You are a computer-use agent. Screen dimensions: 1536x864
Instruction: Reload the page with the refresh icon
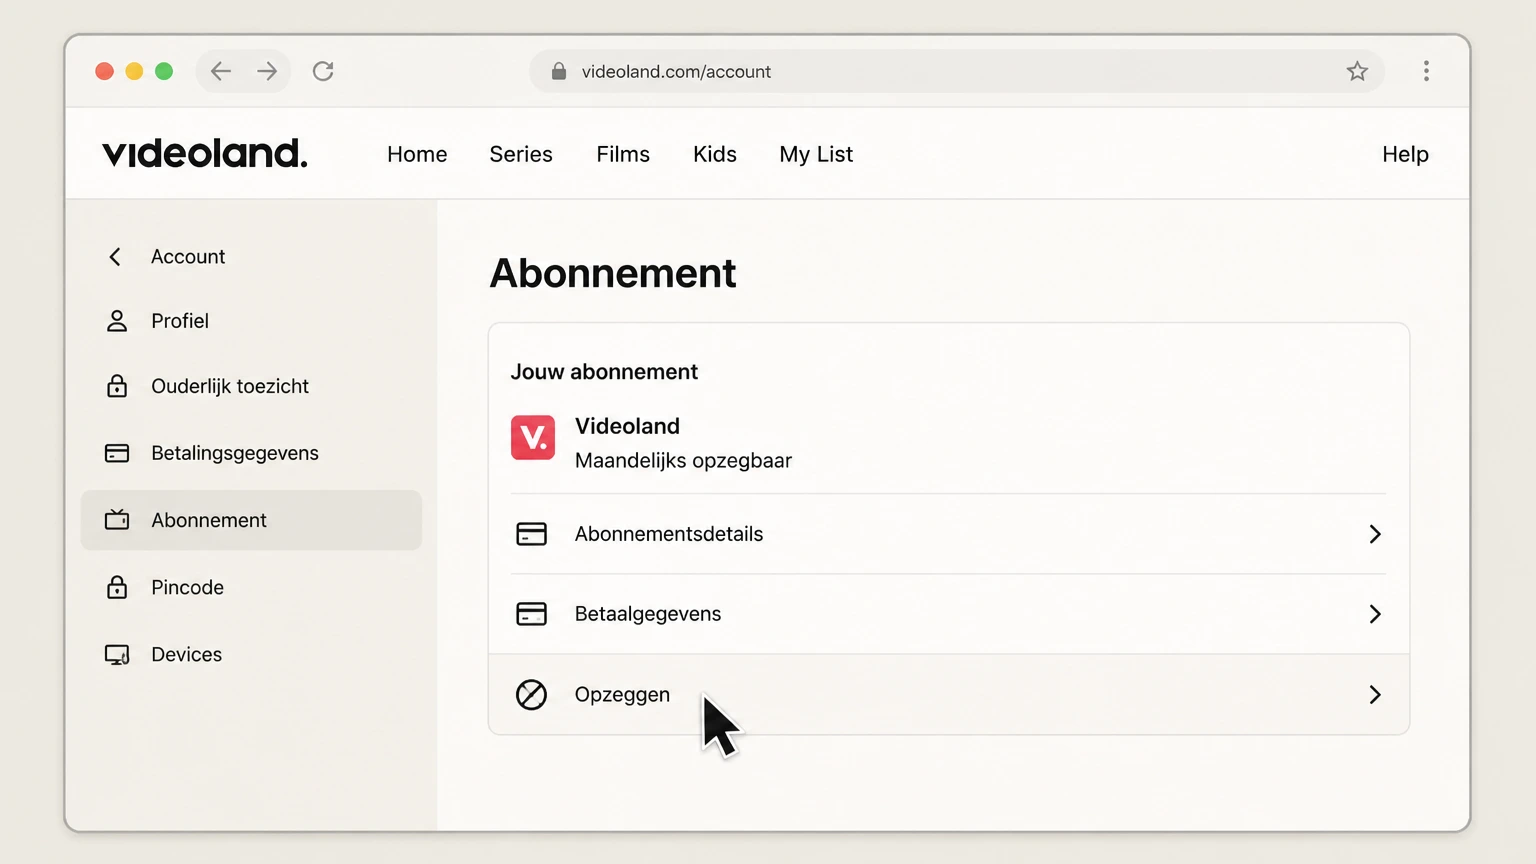(323, 71)
